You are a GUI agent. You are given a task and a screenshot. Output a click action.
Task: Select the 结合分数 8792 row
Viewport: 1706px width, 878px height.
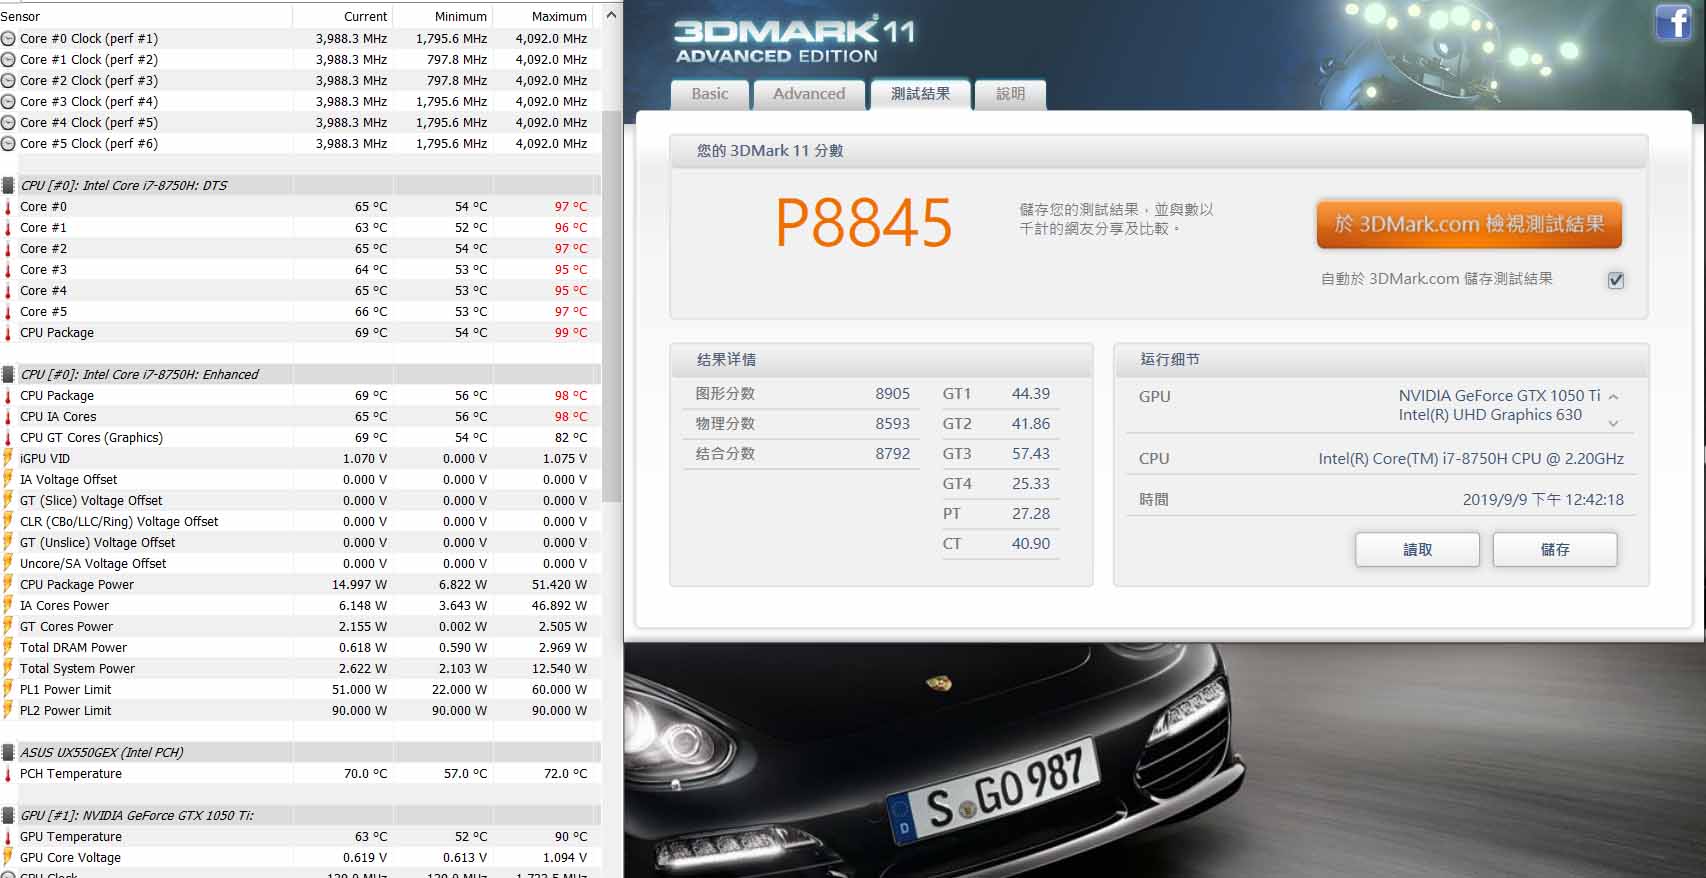[x=802, y=454]
